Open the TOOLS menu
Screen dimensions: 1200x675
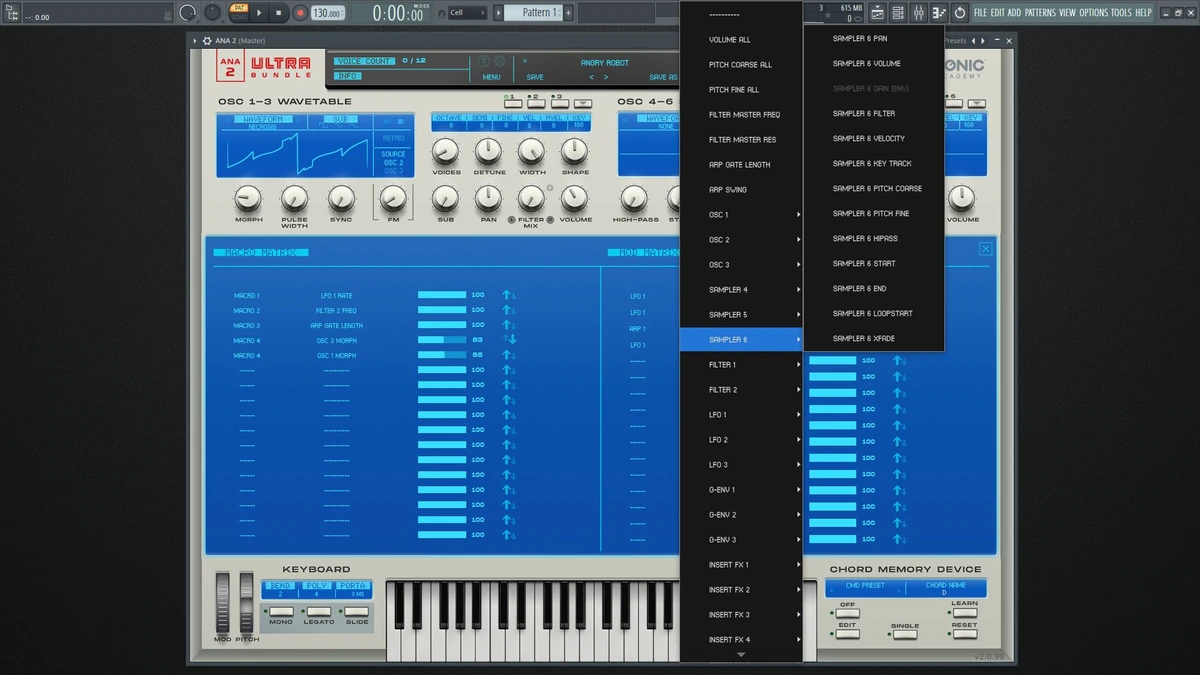[x=1121, y=13]
